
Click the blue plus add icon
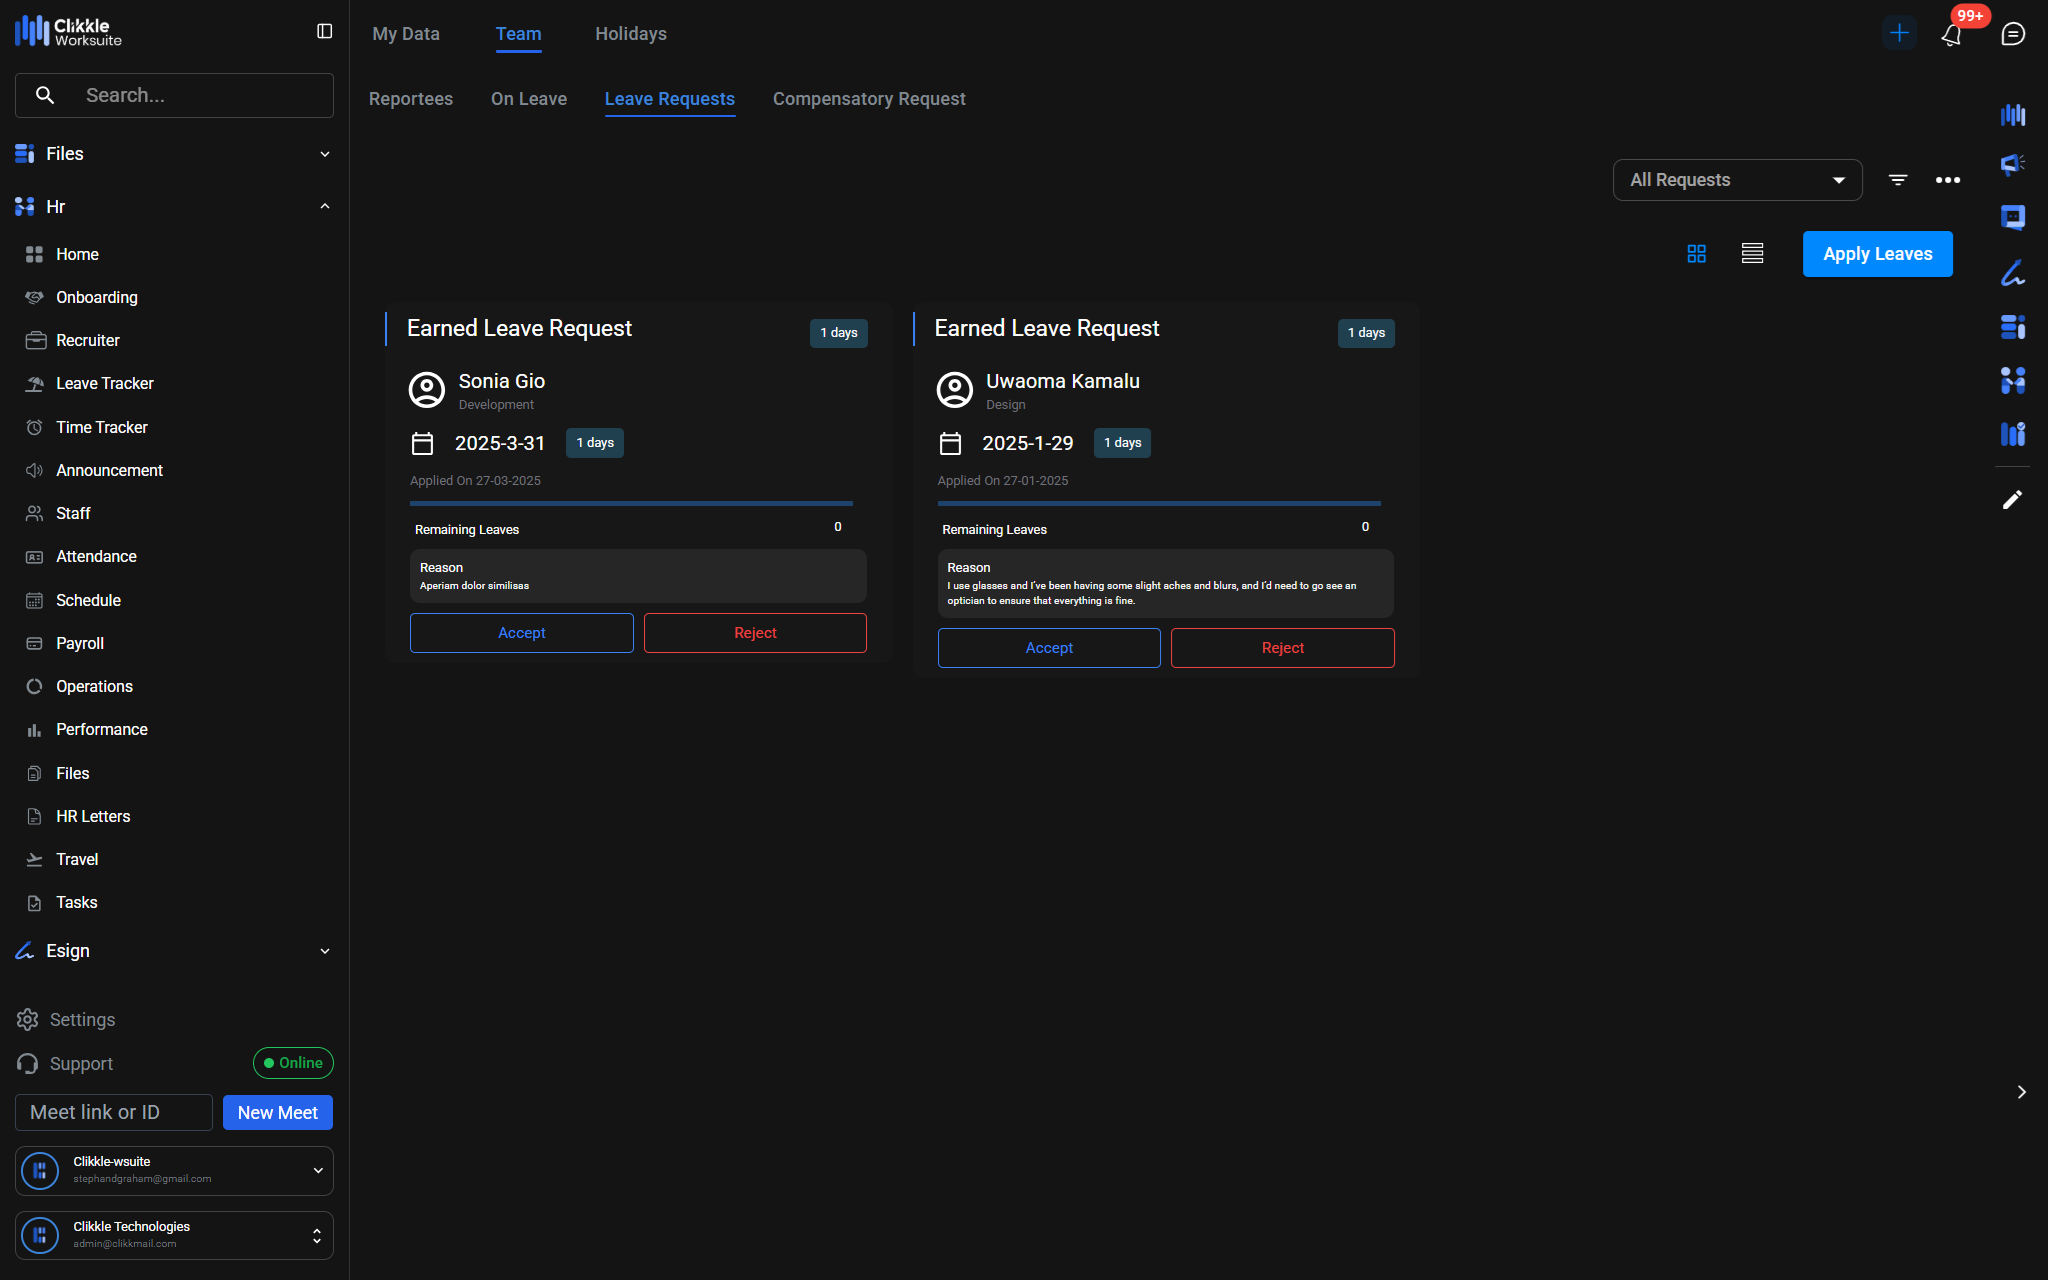1898,33
